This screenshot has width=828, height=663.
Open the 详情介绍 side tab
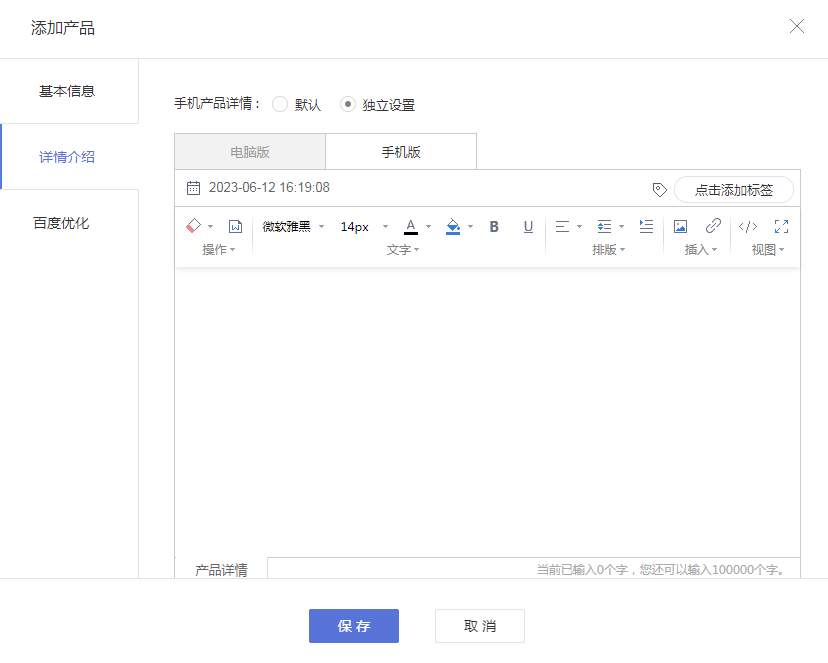(69, 157)
